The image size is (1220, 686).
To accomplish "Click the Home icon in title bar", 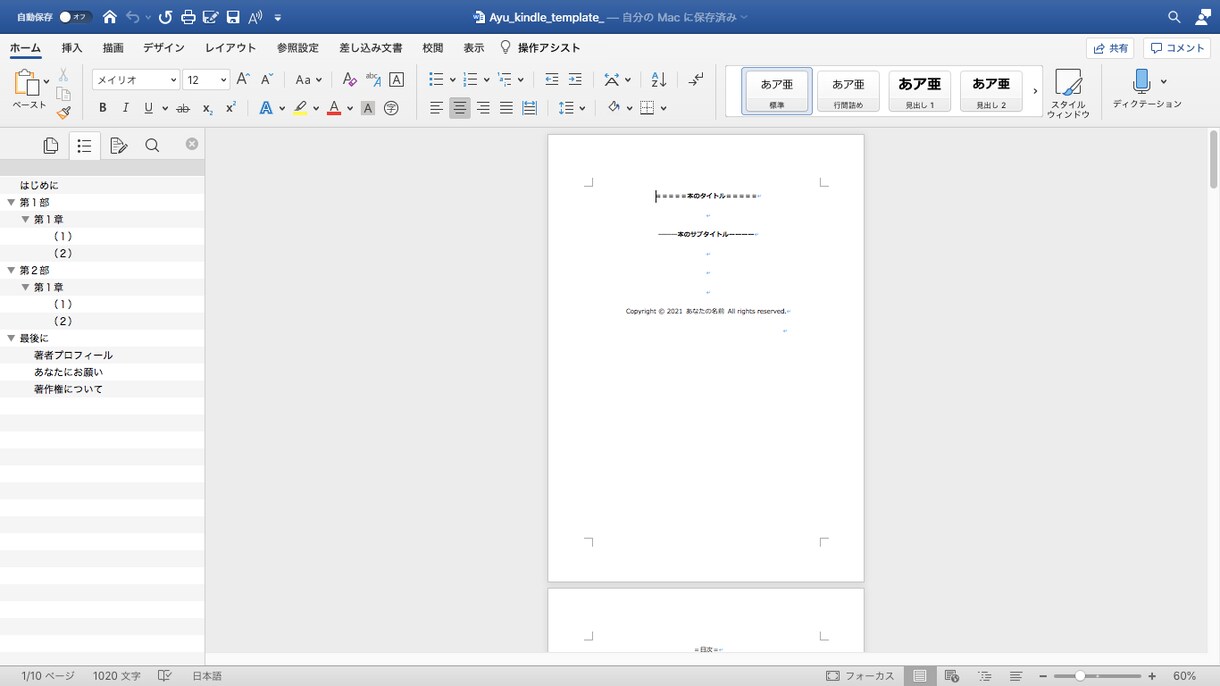I will [110, 17].
